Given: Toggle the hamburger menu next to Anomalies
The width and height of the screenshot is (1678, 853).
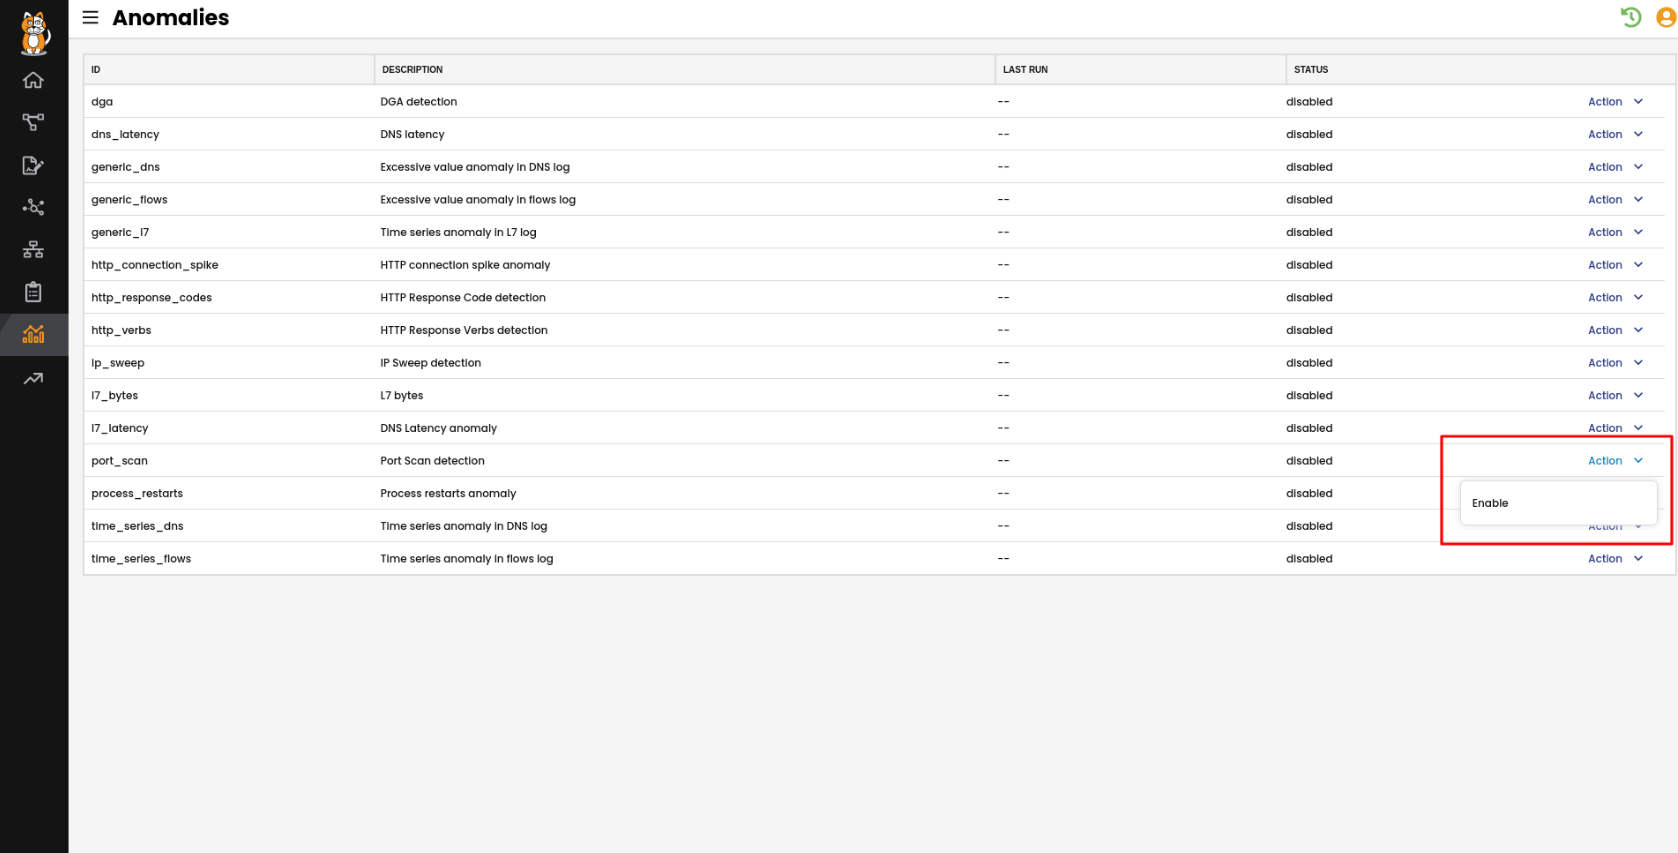Looking at the screenshot, I should tap(90, 17).
